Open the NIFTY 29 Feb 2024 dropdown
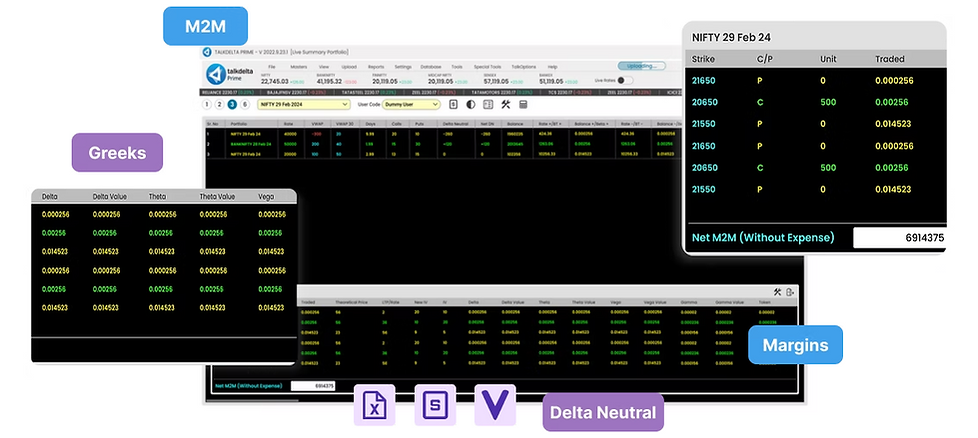Image resolution: width=978 pixels, height=438 pixels. (304, 105)
